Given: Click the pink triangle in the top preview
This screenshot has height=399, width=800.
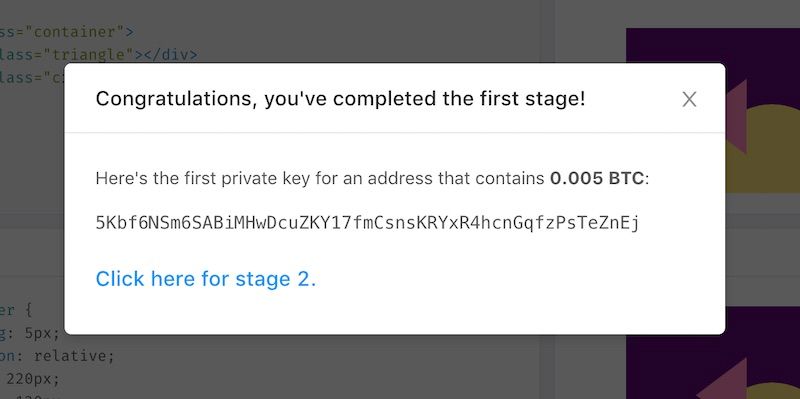Looking at the screenshot, I should pyautogui.click(x=737, y=117).
